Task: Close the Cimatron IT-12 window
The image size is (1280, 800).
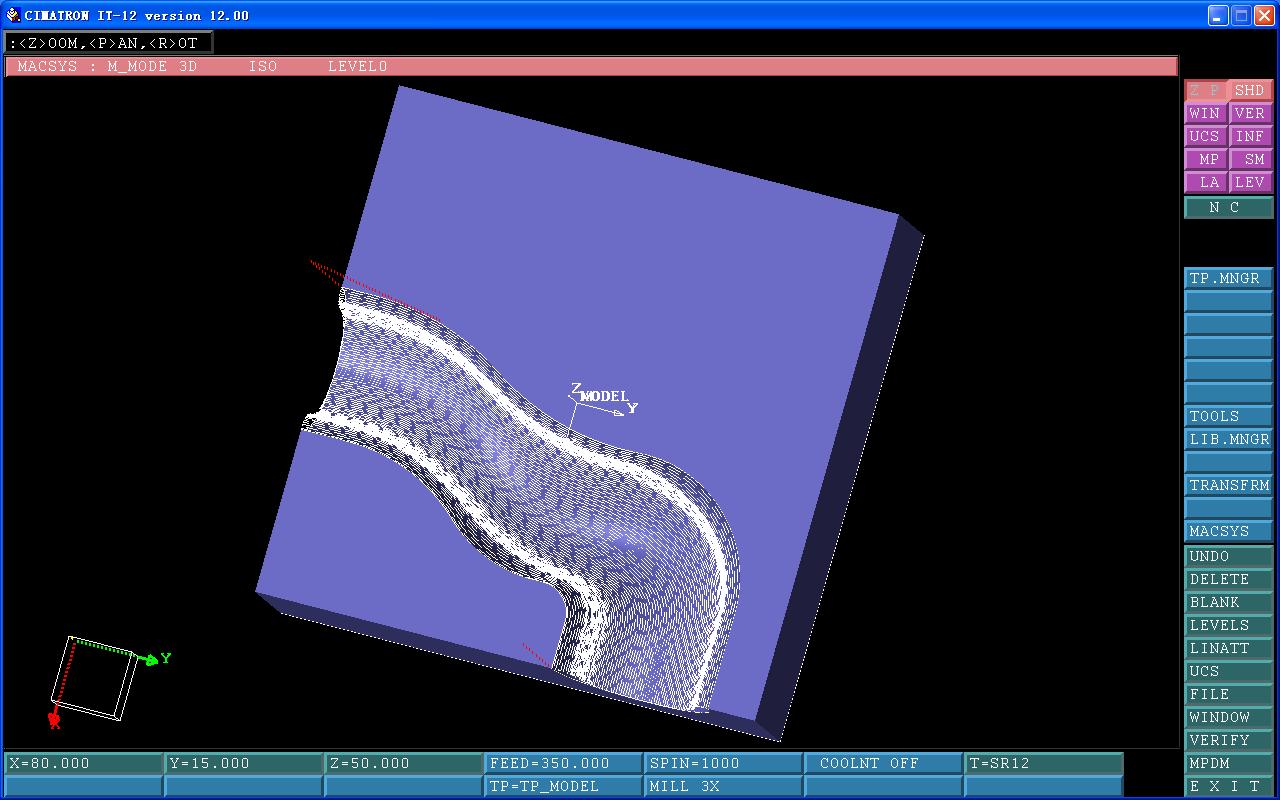Action: [x=1264, y=15]
